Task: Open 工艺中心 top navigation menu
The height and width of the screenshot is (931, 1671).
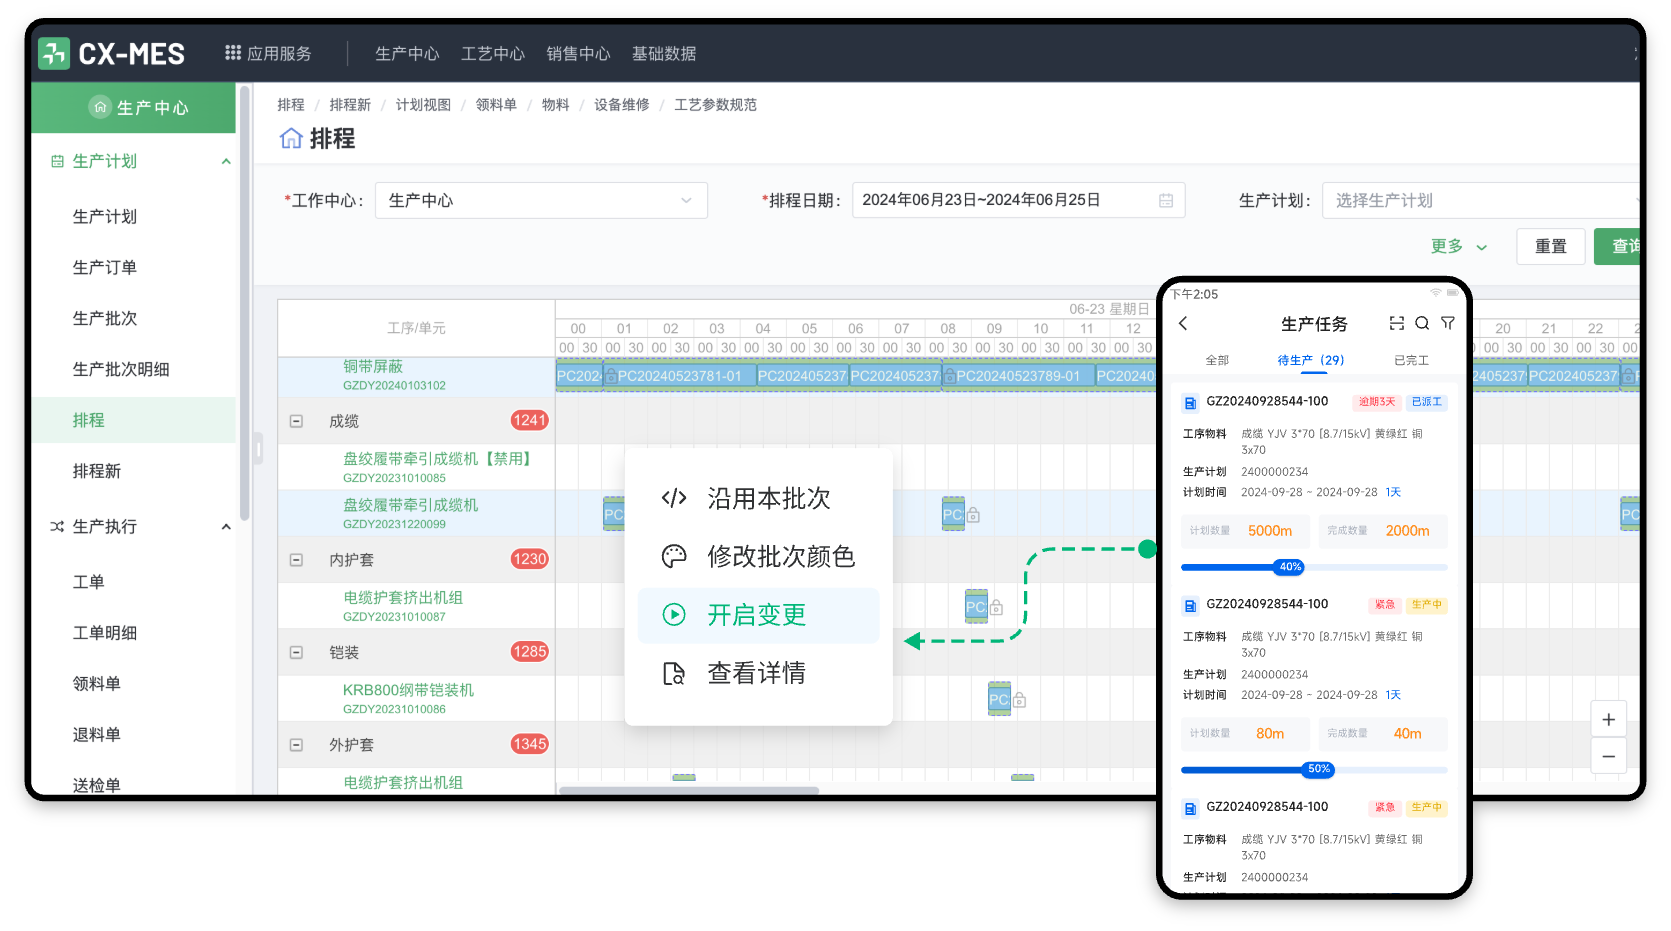Action: [493, 53]
